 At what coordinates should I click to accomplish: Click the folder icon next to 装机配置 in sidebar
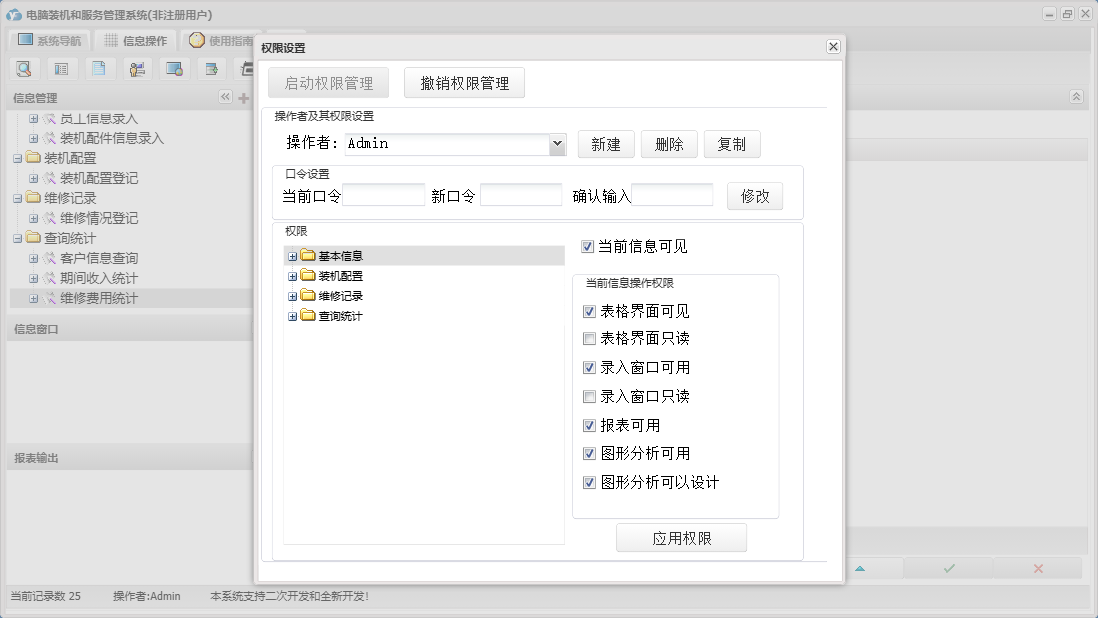(34, 157)
